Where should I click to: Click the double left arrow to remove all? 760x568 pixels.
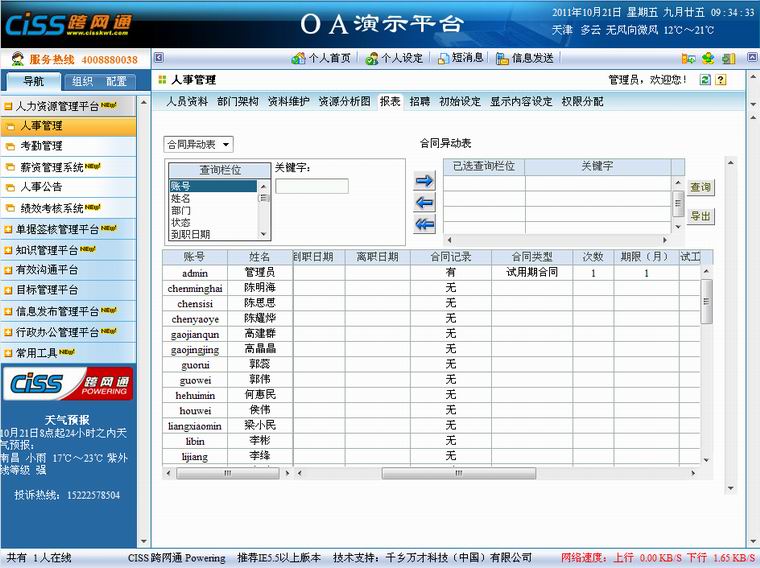click(425, 224)
